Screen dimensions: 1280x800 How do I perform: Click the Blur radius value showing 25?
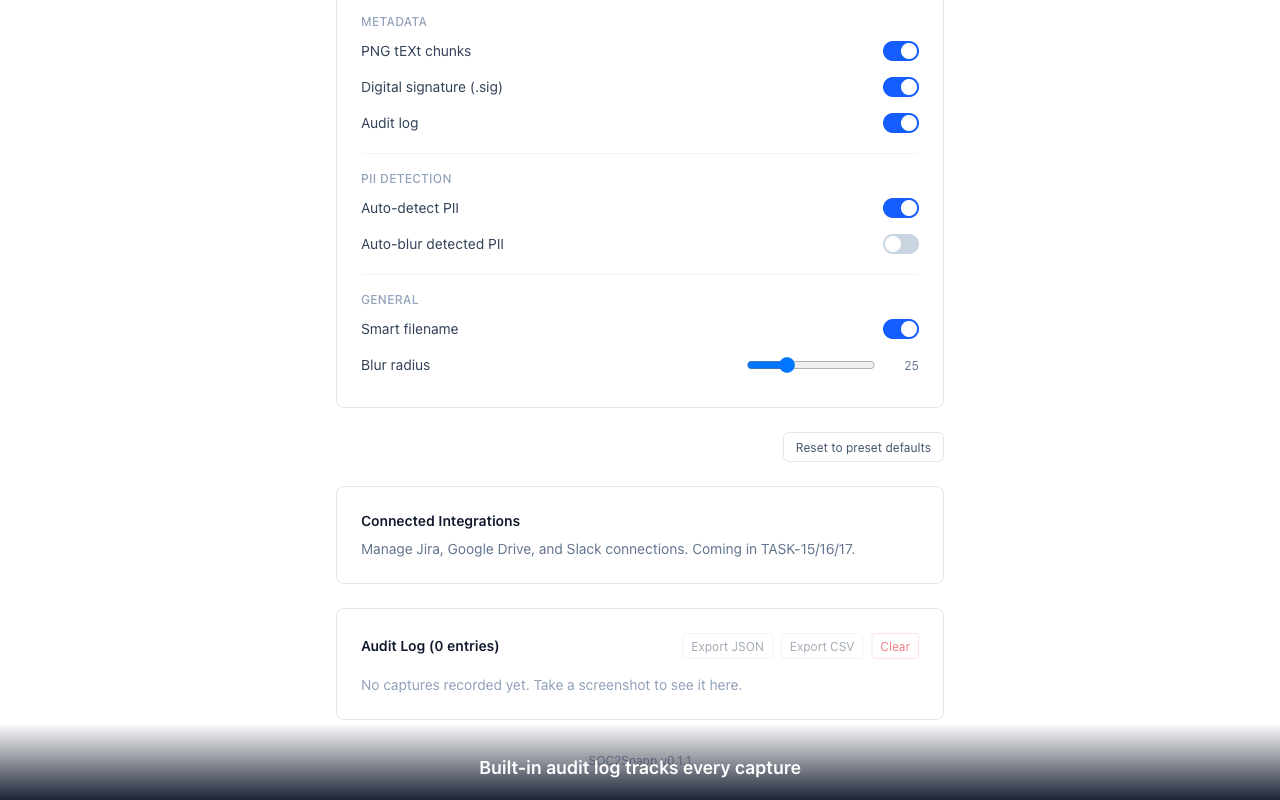[911, 365]
